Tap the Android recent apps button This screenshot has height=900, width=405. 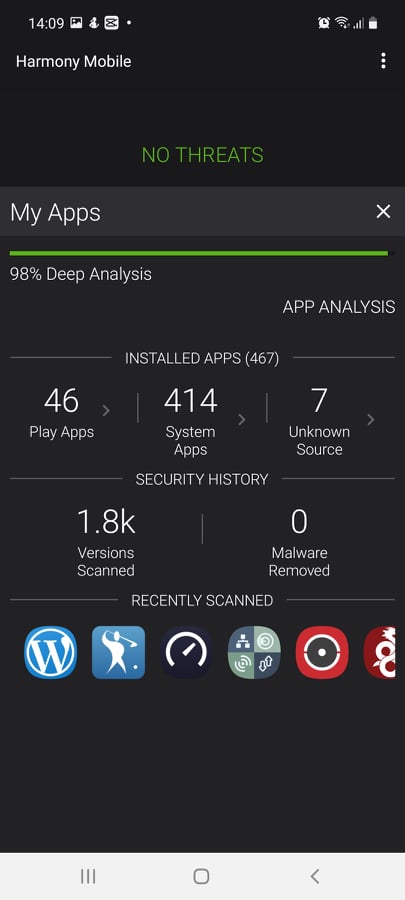(88, 876)
